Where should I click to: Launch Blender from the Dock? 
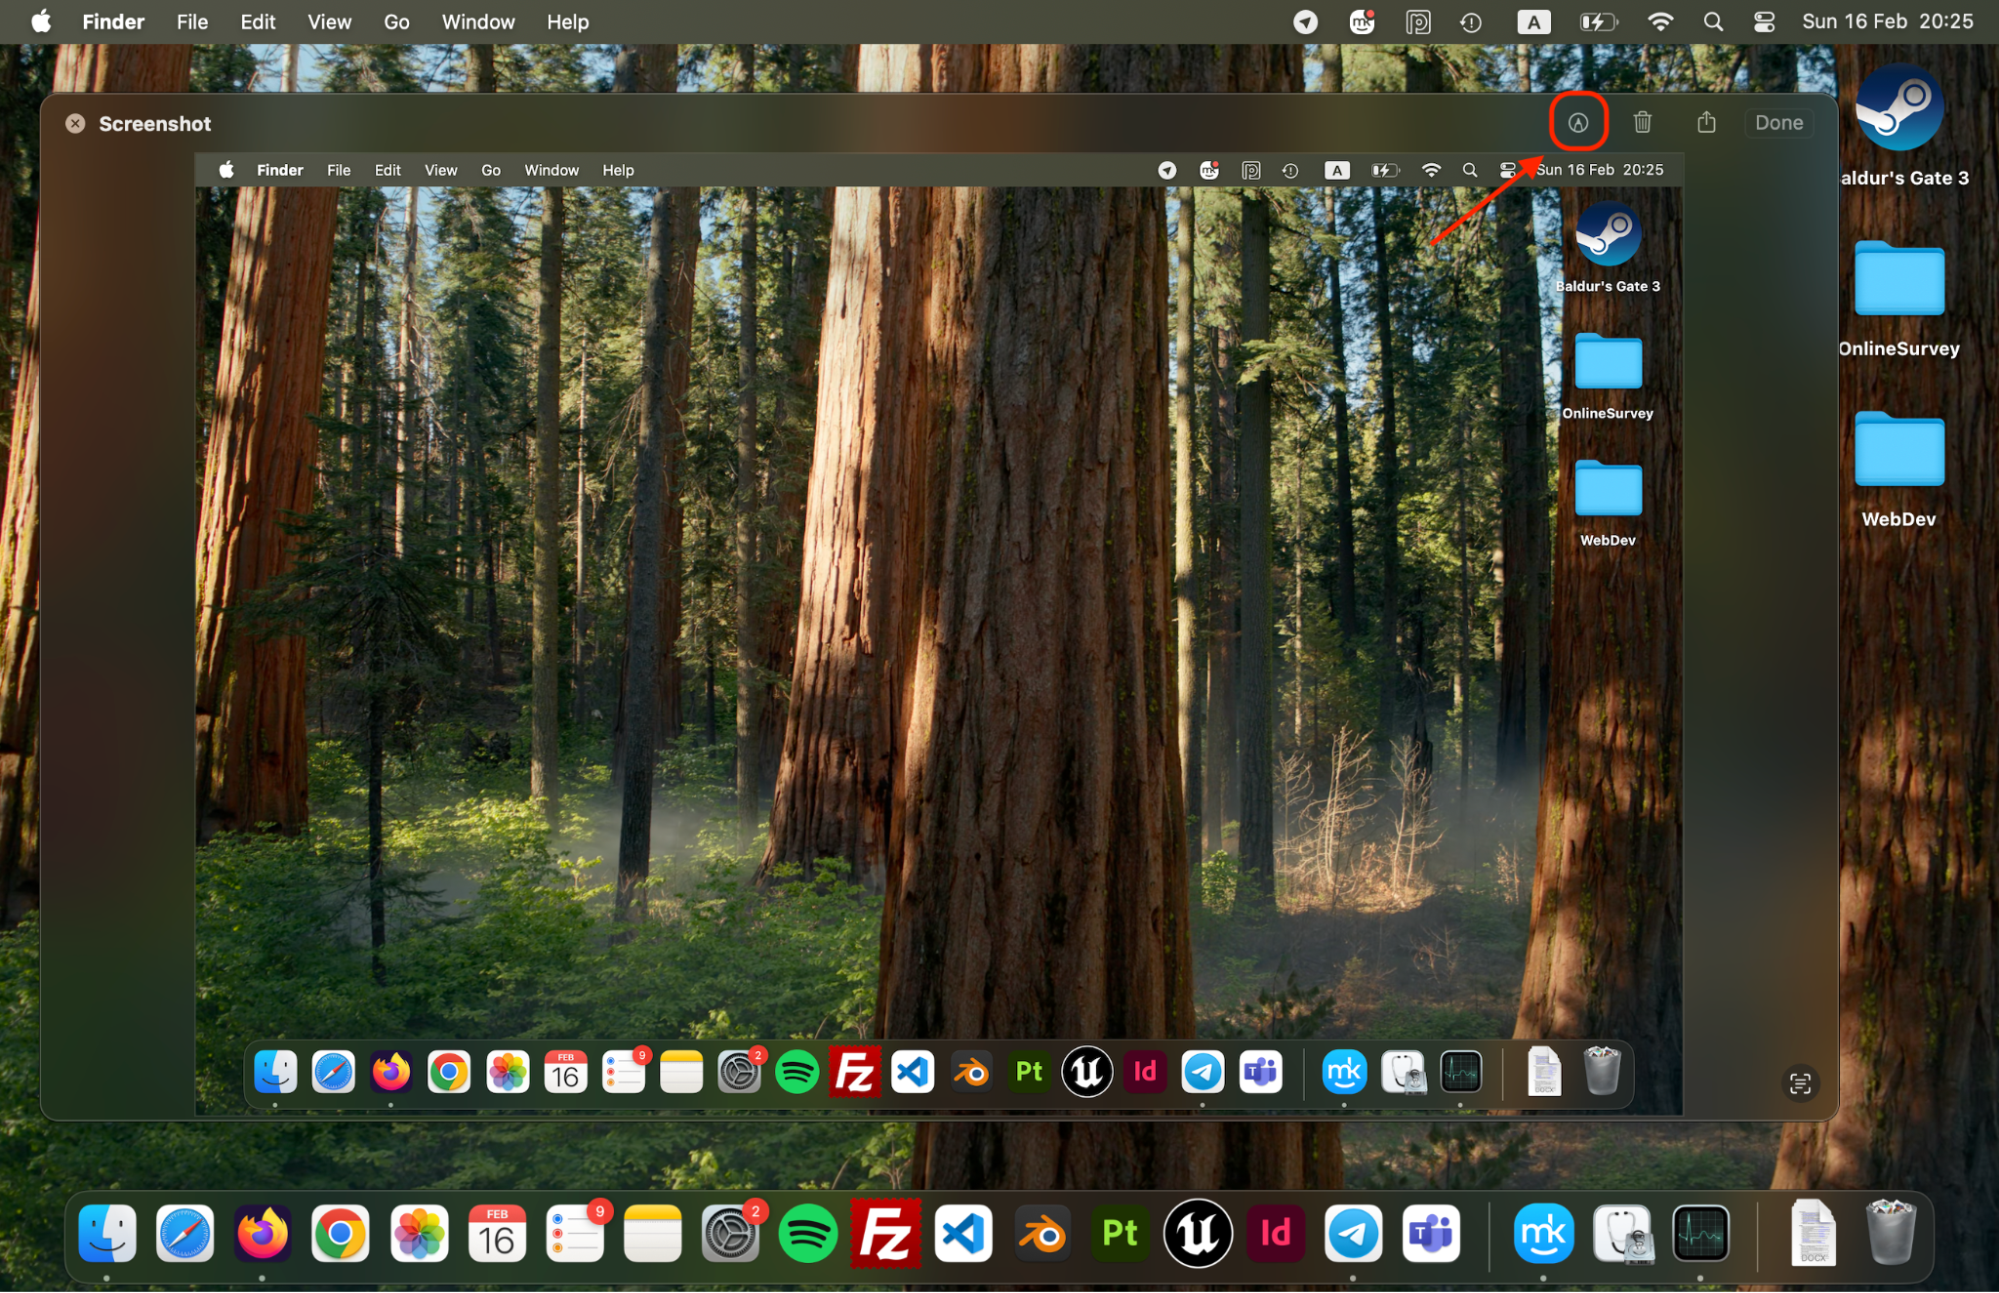1042,1234
